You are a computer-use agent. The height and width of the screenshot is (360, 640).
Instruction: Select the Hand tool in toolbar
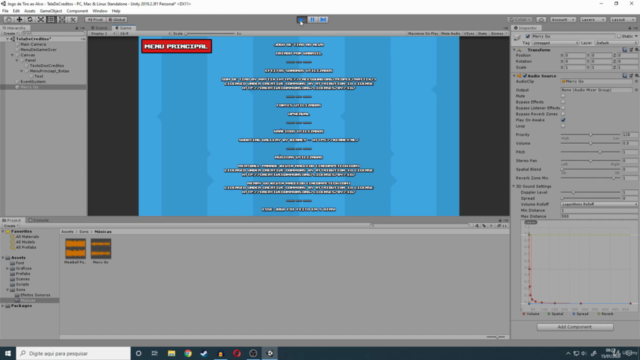pos(8,20)
